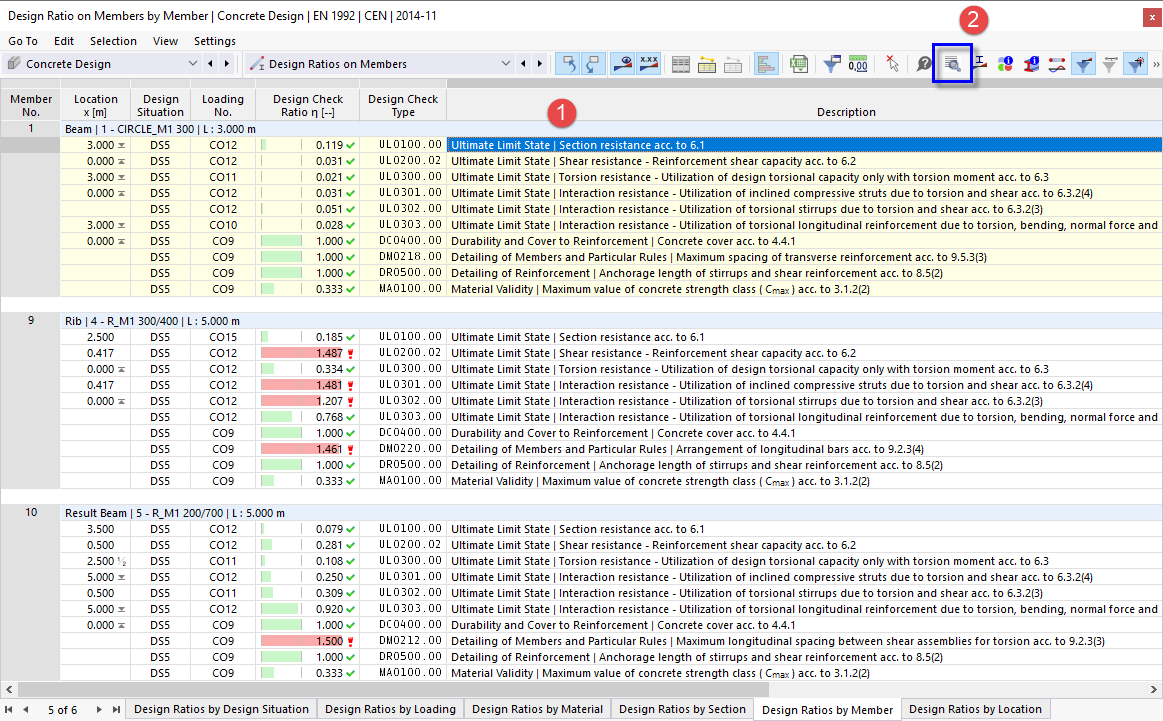Toggle the blue-red funnel filter icon

tap(1084, 64)
